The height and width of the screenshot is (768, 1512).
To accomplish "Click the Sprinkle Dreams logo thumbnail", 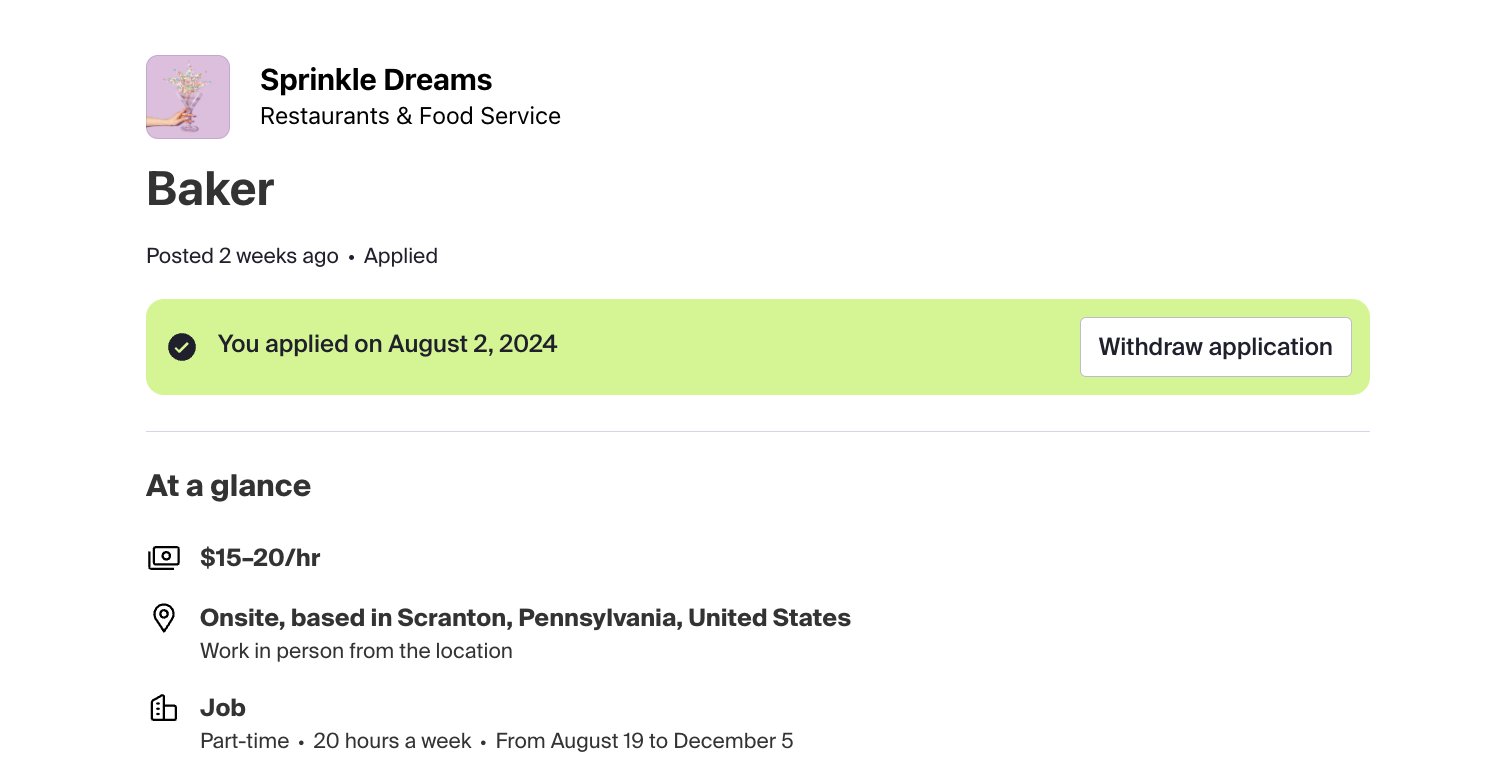I will point(188,97).
